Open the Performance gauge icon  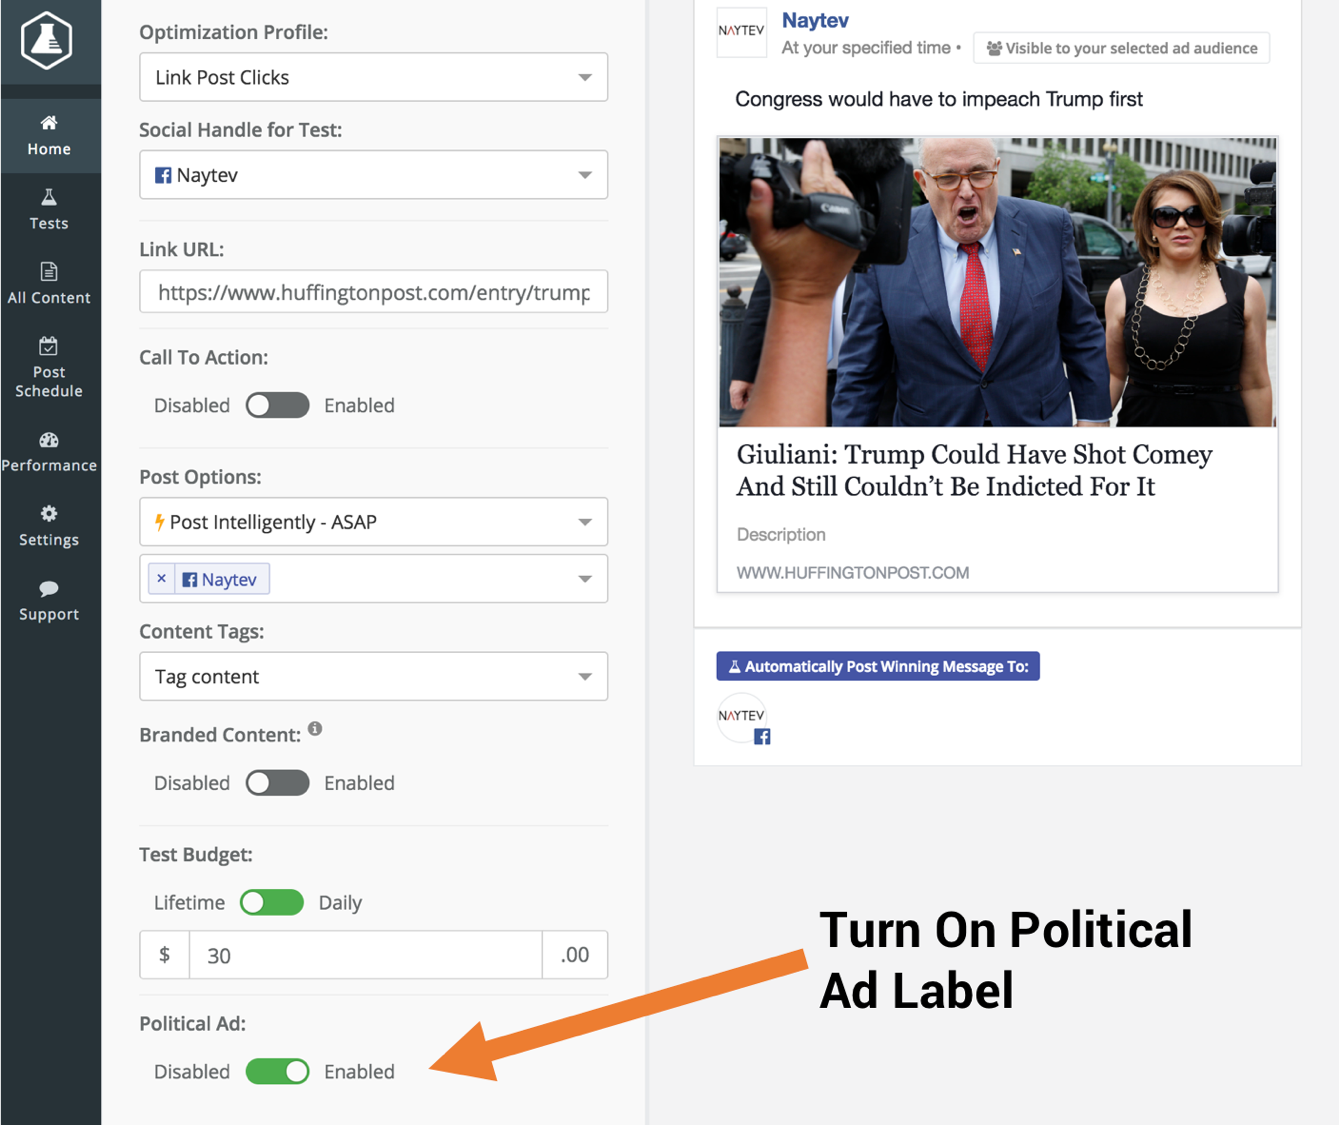click(49, 440)
